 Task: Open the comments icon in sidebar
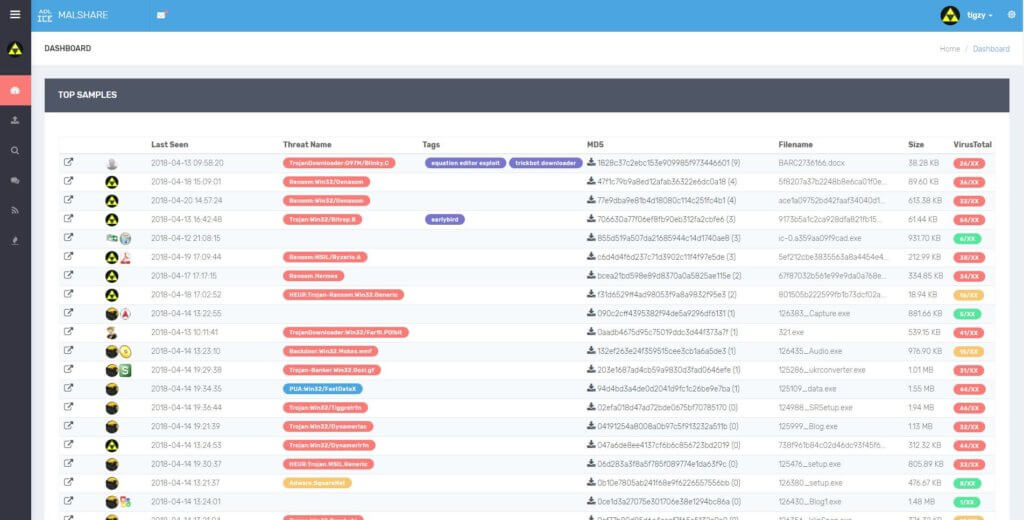[x=15, y=181]
